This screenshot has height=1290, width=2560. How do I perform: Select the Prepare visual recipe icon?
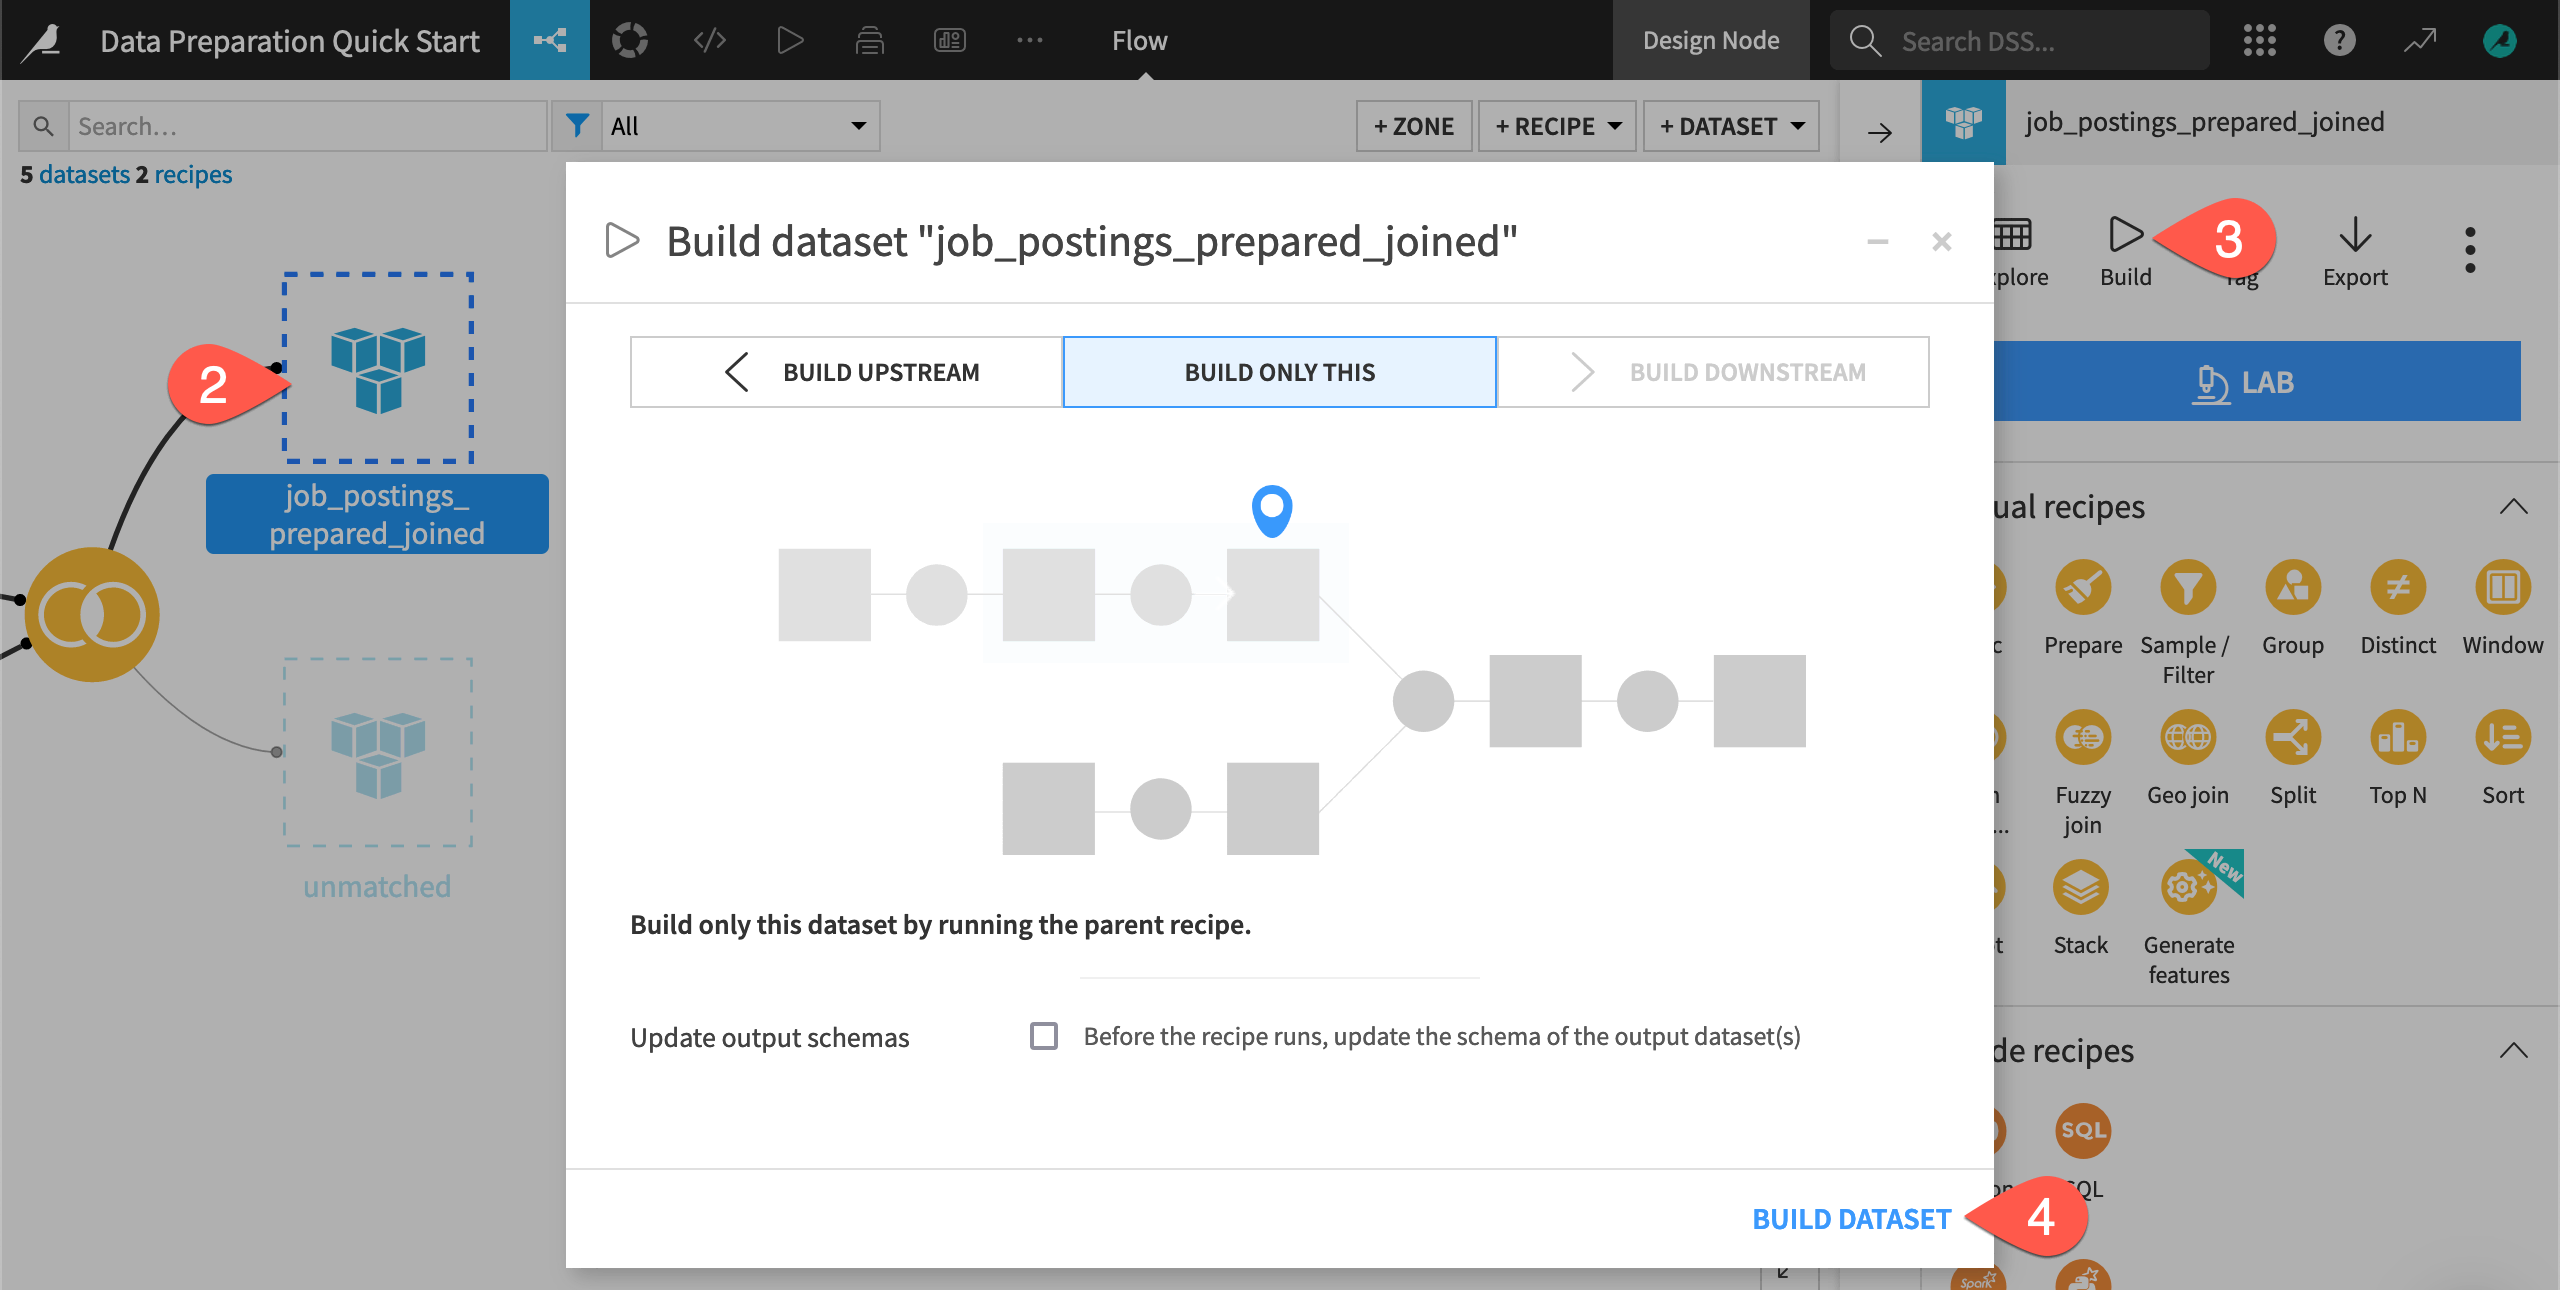point(2082,590)
